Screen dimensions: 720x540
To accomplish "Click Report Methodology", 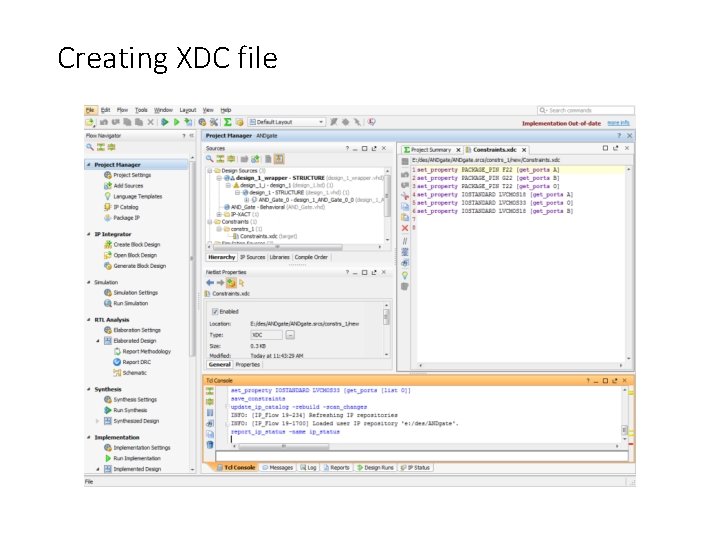I will tap(146, 351).
